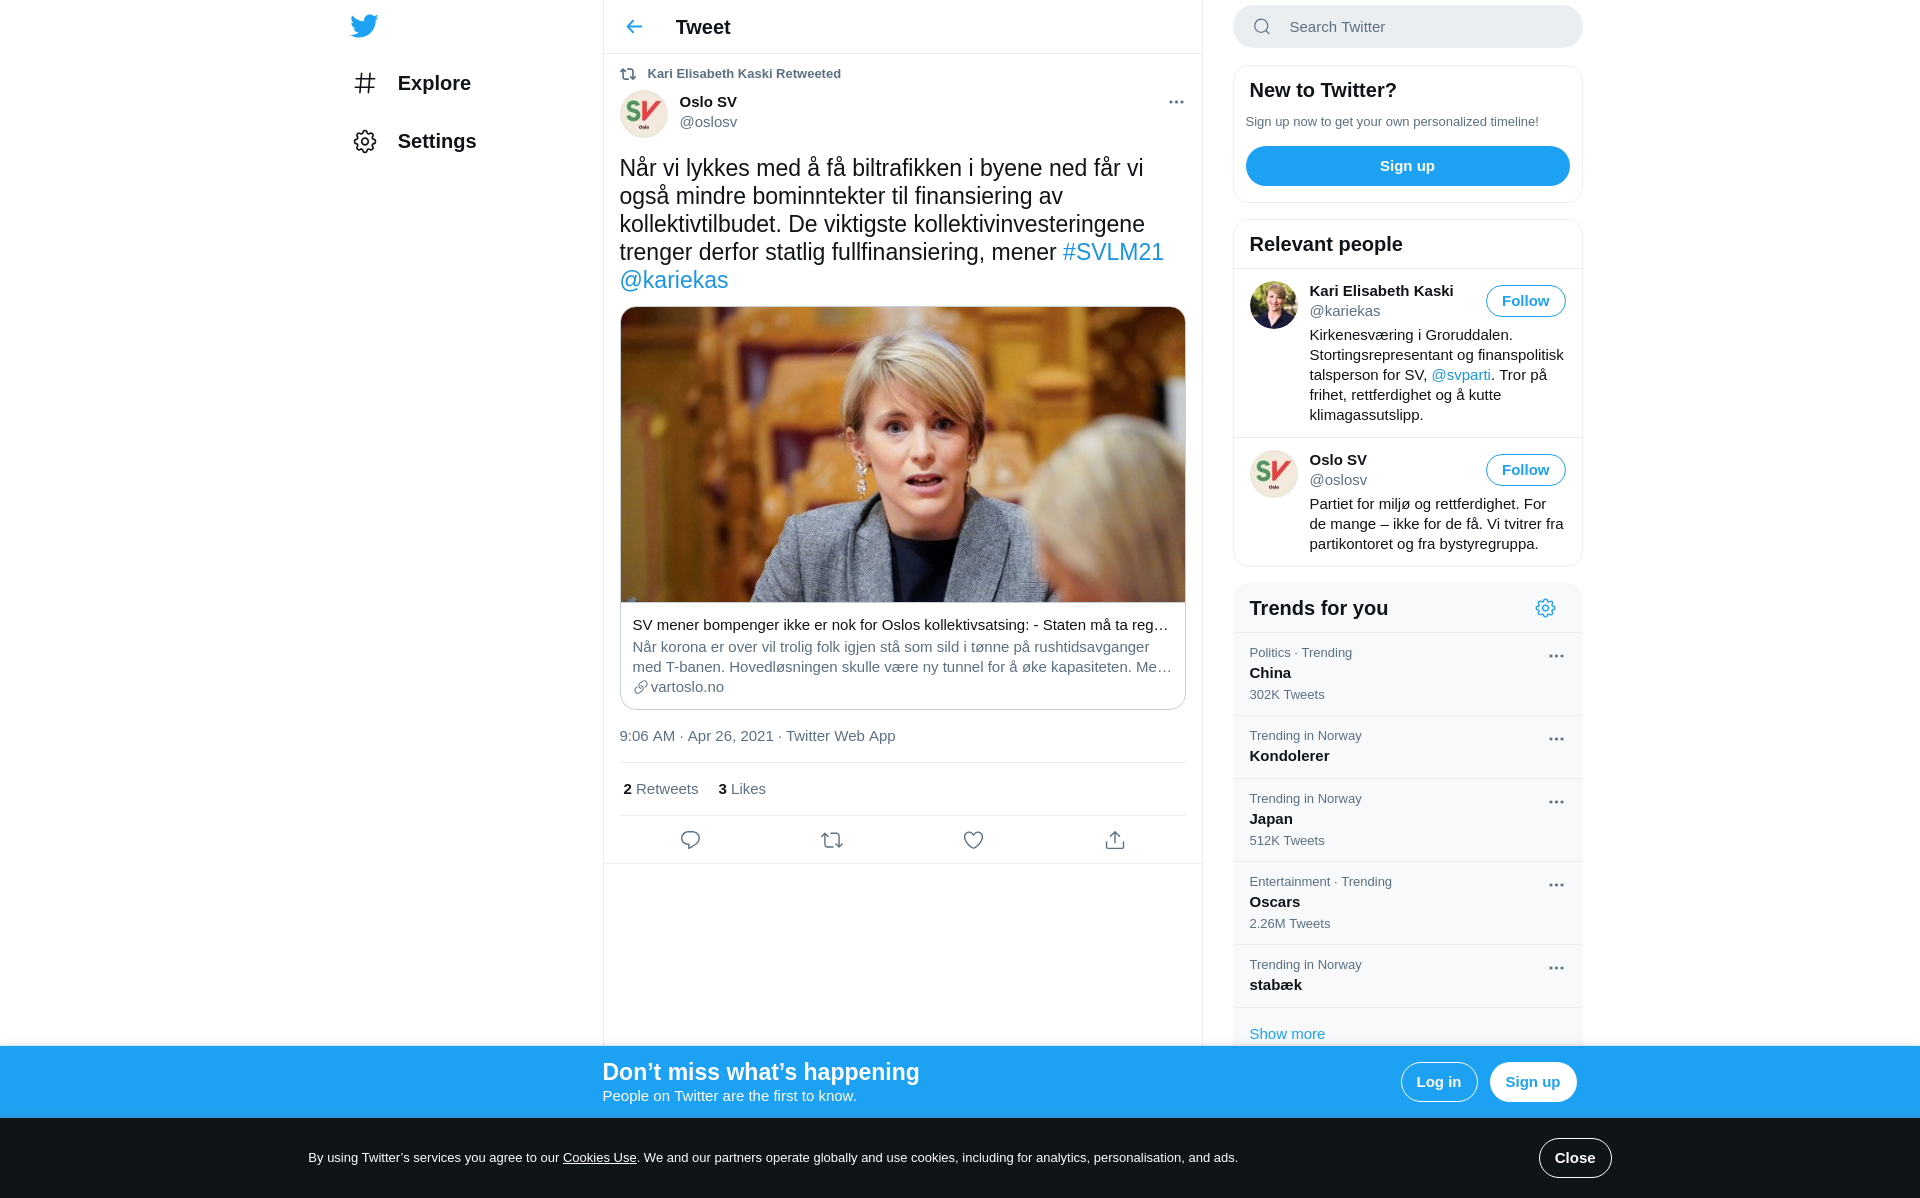The image size is (1920, 1198).
Task: Click the blue Sign up button
Action: point(1407,166)
